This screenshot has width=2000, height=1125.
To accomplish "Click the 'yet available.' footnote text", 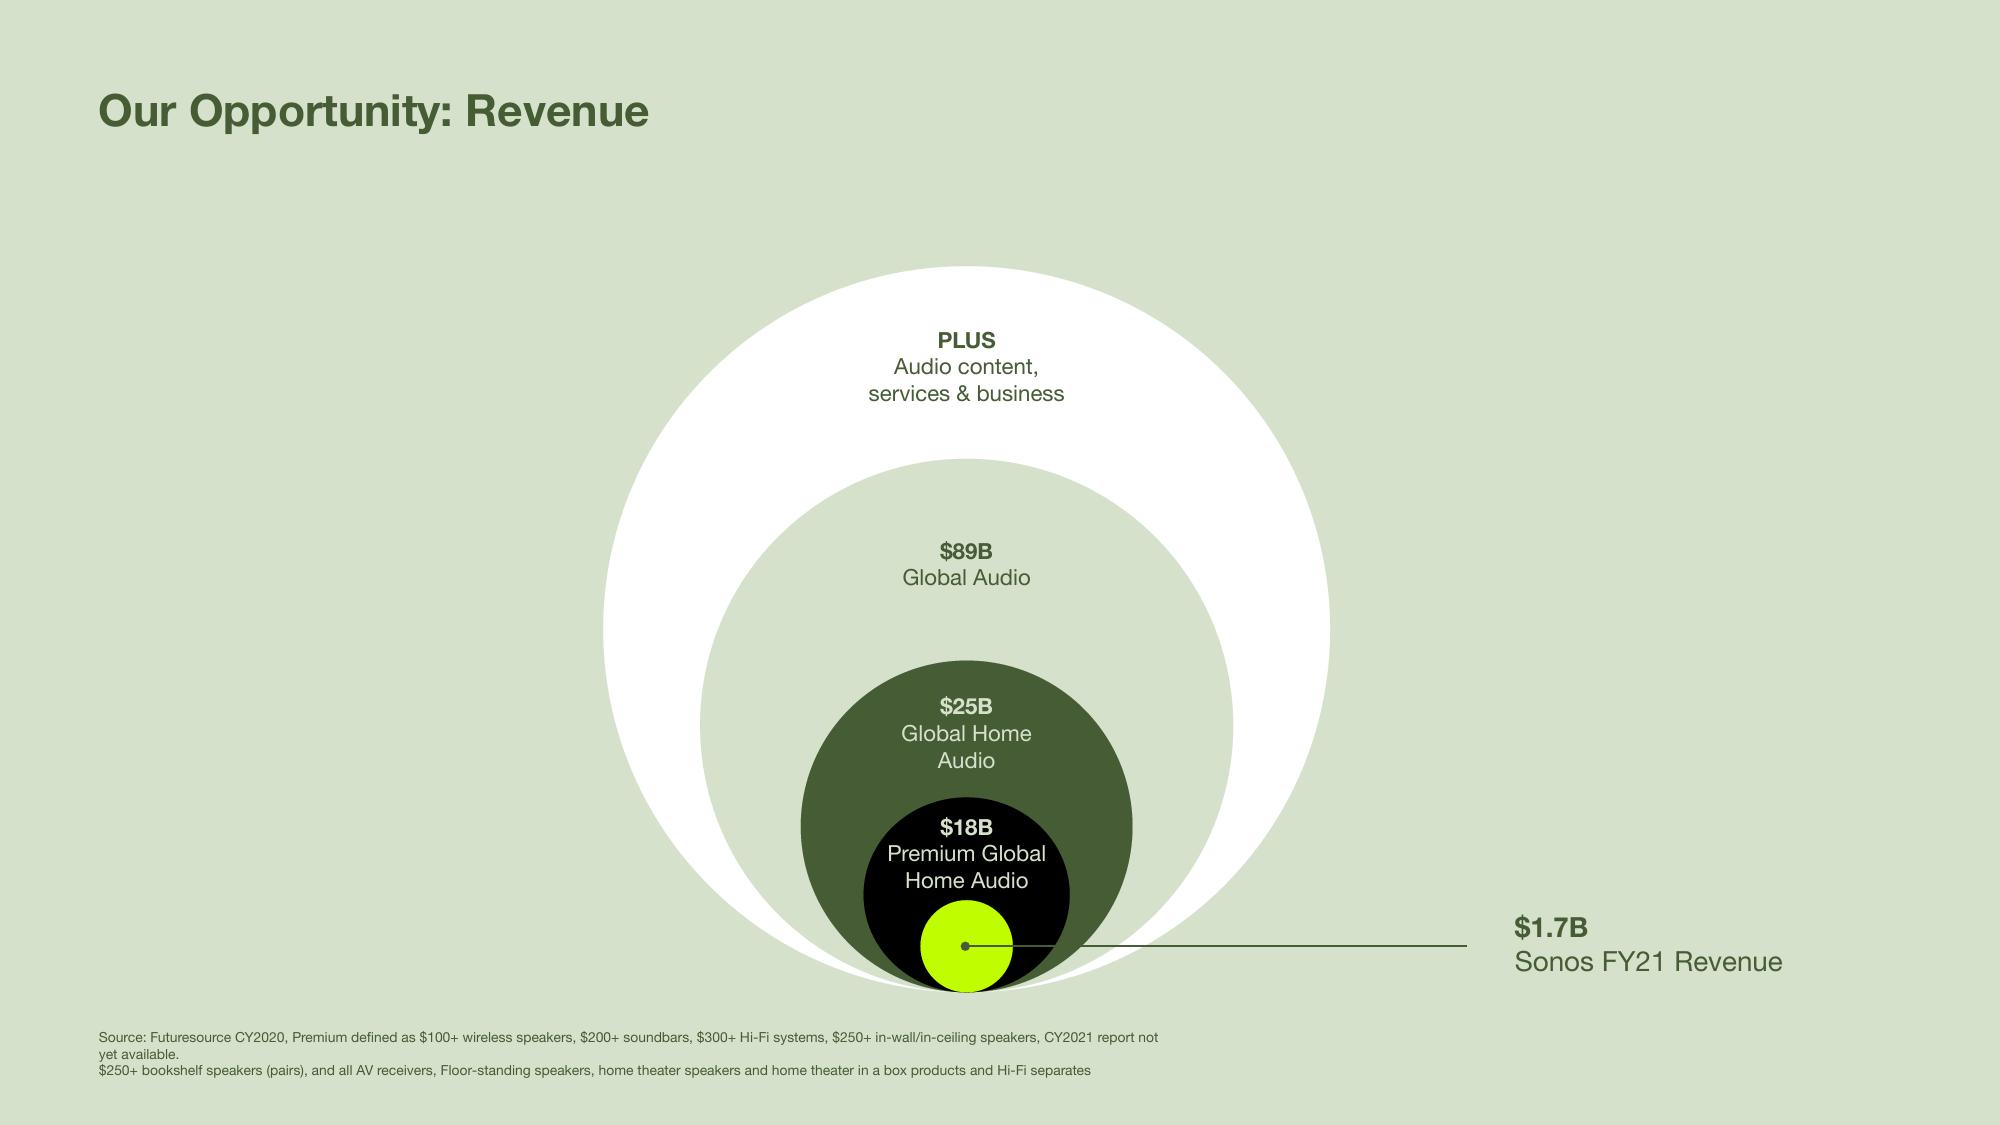I will [139, 1054].
